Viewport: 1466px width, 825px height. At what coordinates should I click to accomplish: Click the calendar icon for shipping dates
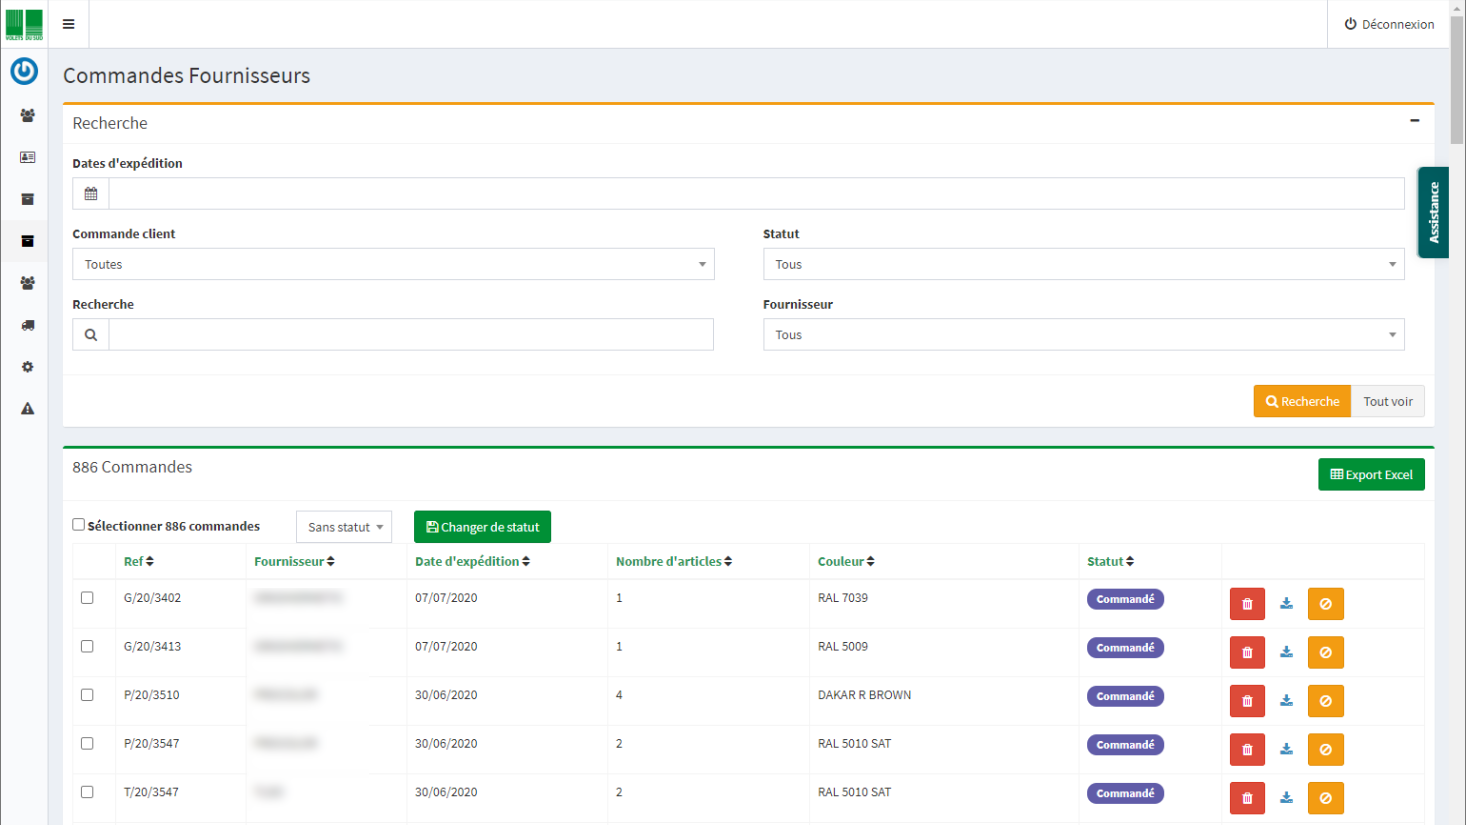point(91,194)
